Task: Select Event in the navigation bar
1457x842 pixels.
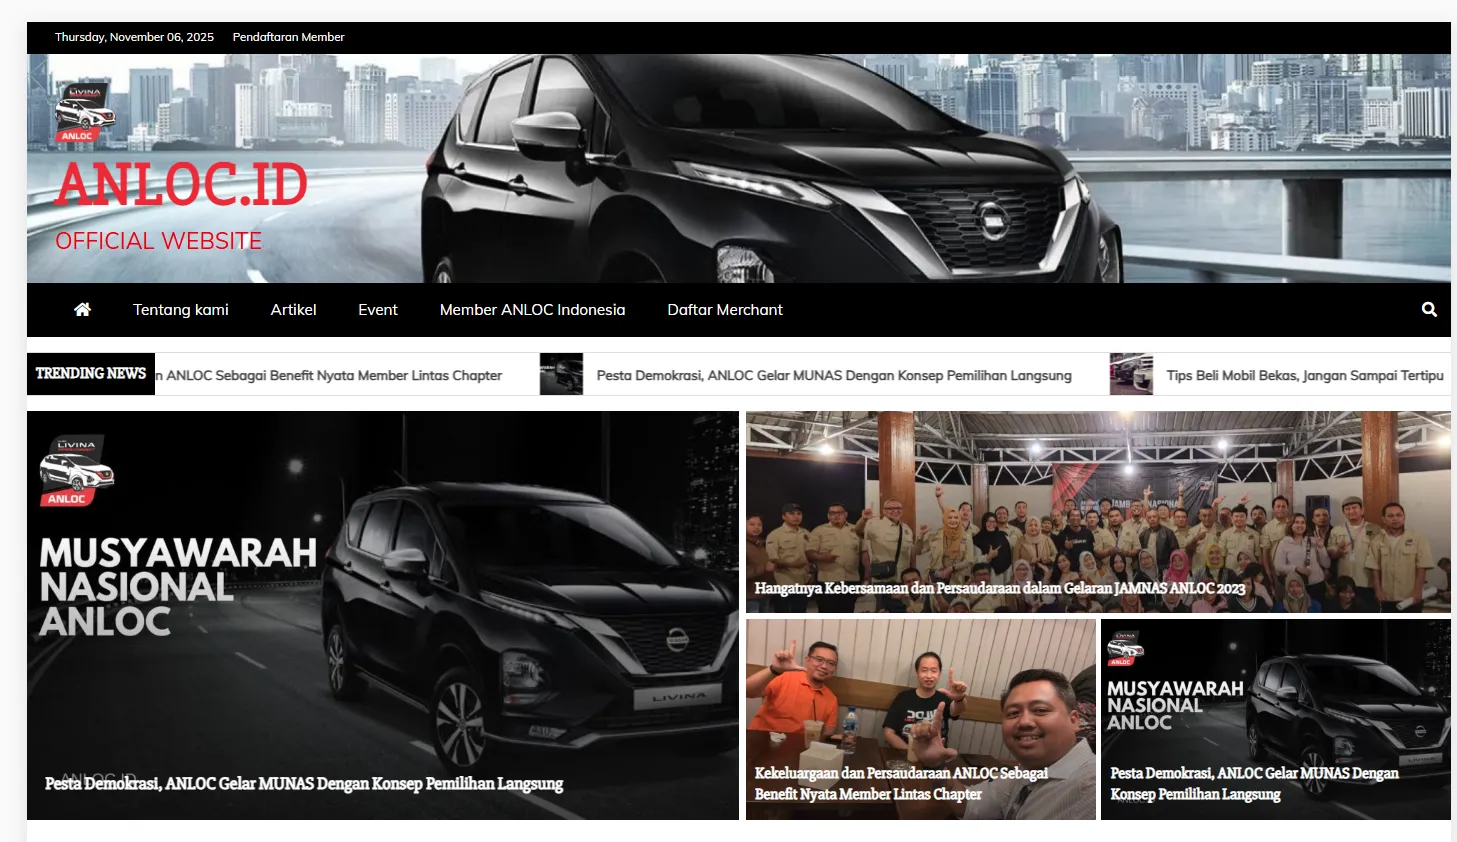Action: point(377,310)
